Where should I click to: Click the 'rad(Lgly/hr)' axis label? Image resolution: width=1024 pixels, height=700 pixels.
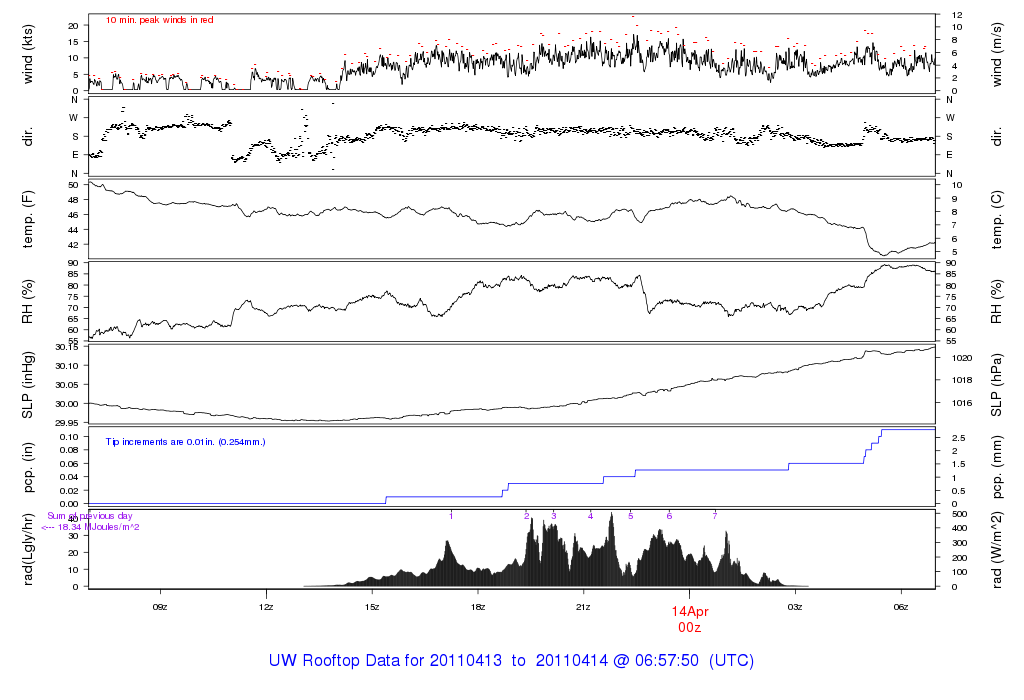click(x=27, y=549)
